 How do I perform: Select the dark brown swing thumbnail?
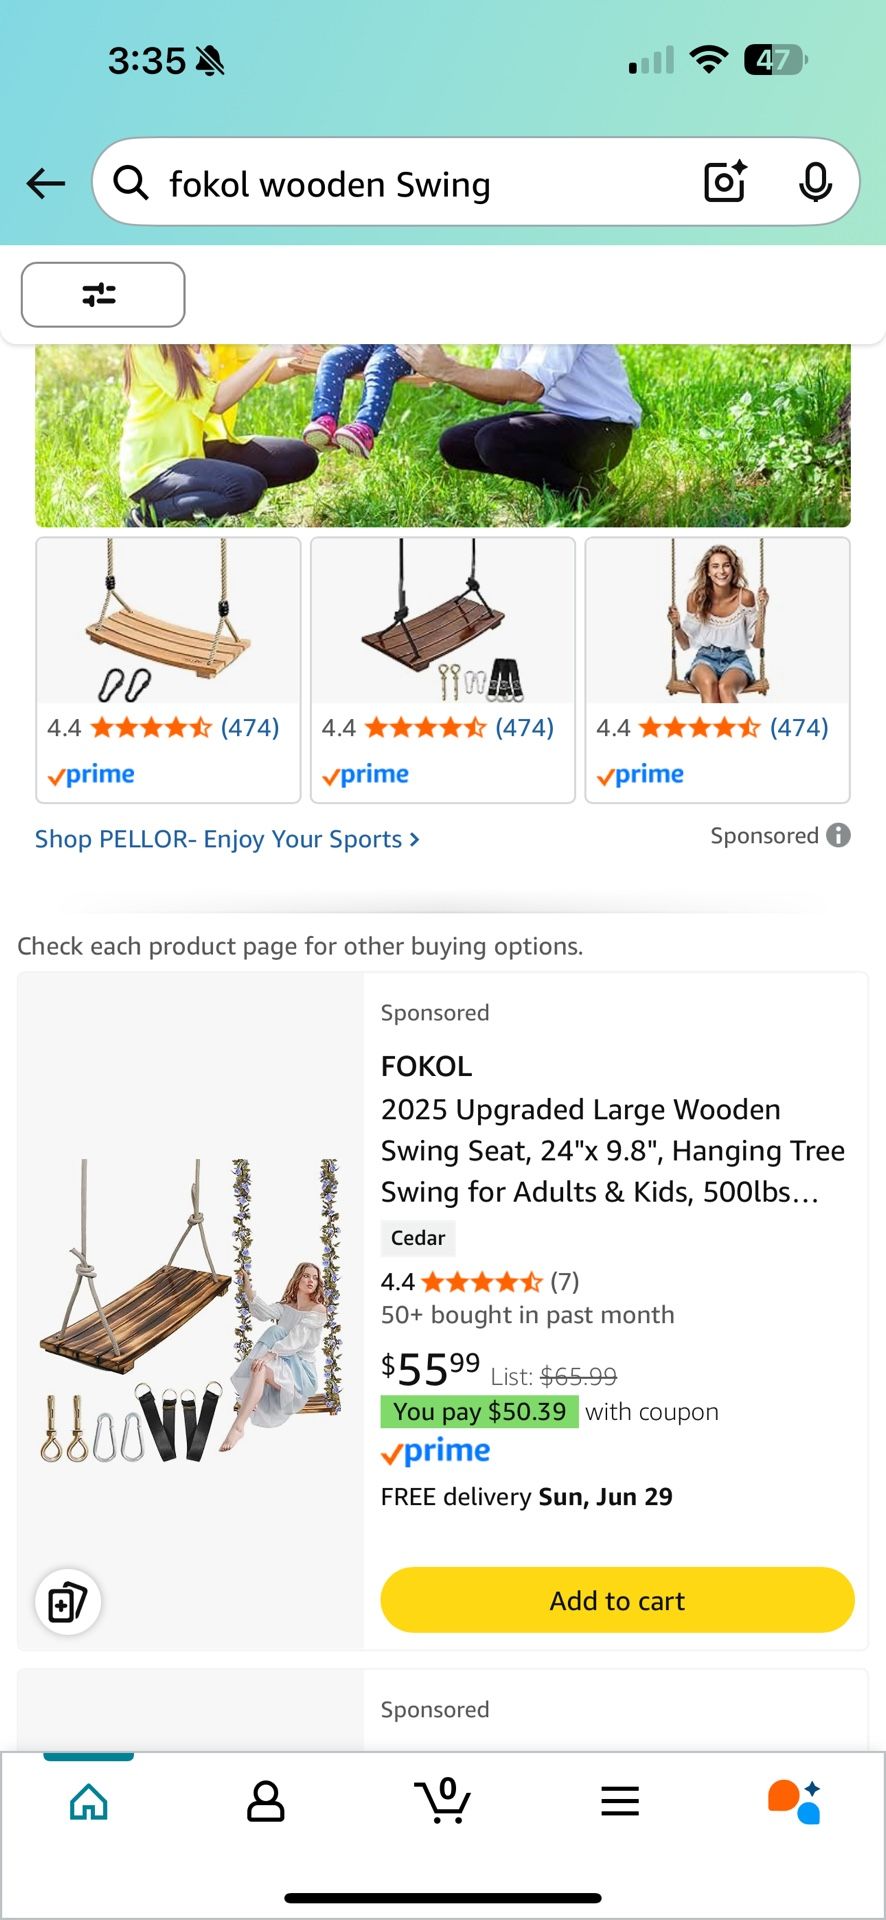(443, 622)
